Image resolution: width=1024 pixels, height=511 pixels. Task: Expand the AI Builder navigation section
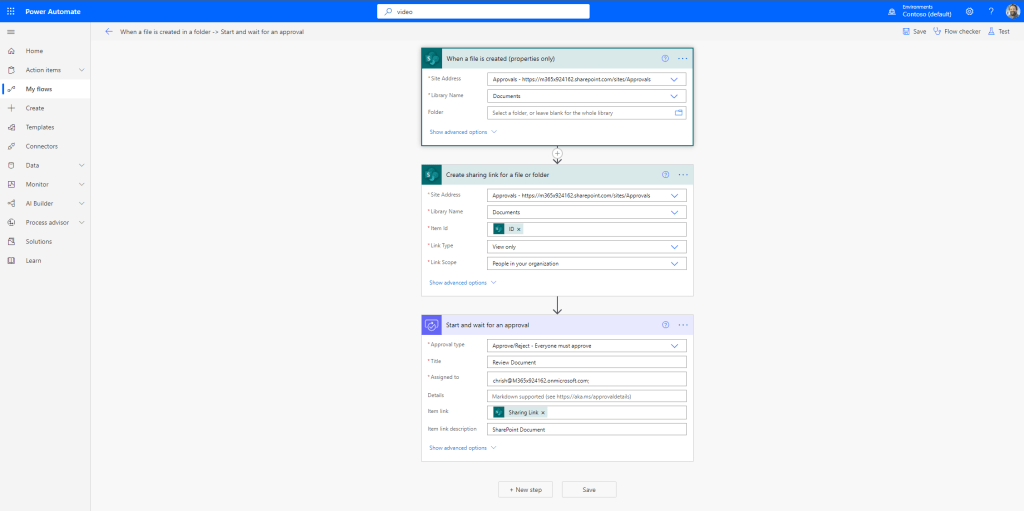tap(81, 203)
